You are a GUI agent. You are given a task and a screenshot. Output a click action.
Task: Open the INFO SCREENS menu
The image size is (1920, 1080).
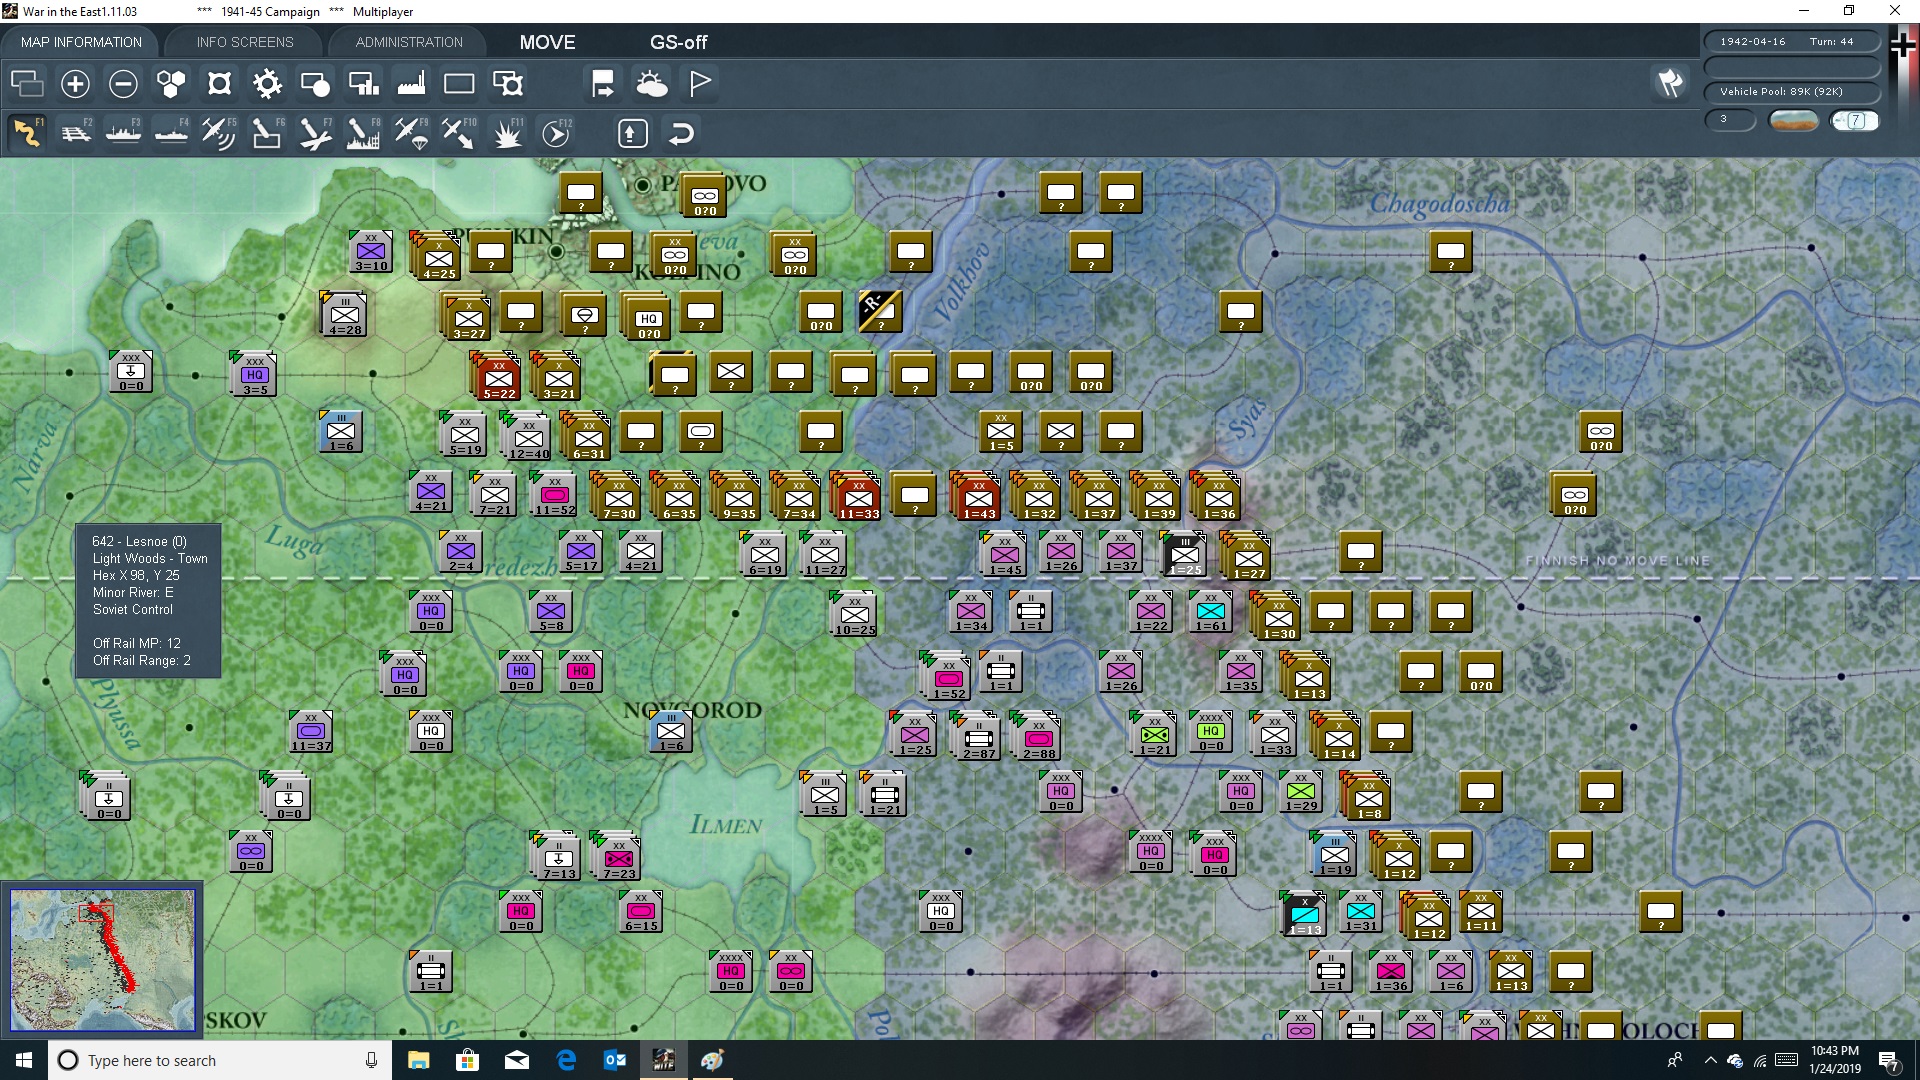(x=244, y=42)
